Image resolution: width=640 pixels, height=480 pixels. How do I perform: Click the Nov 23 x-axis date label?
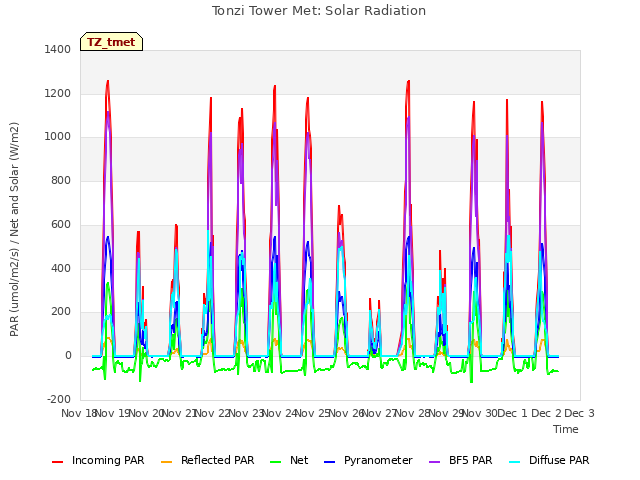click(x=246, y=413)
